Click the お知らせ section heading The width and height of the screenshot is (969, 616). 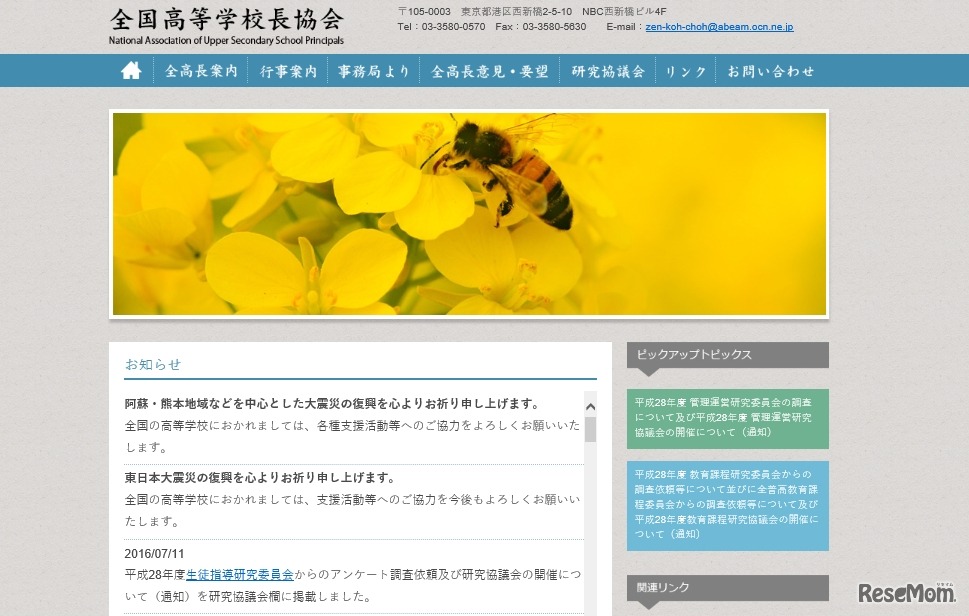point(152,364)
